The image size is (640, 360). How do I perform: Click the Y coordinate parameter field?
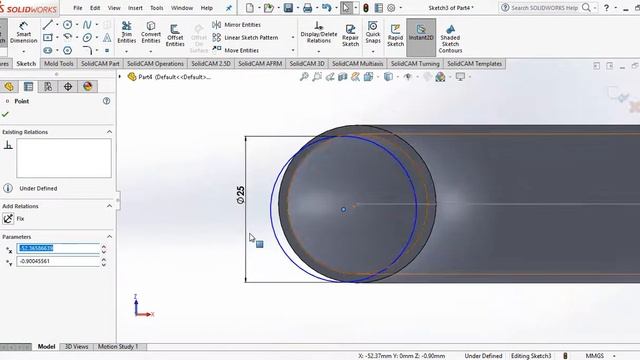coord(58,261)
